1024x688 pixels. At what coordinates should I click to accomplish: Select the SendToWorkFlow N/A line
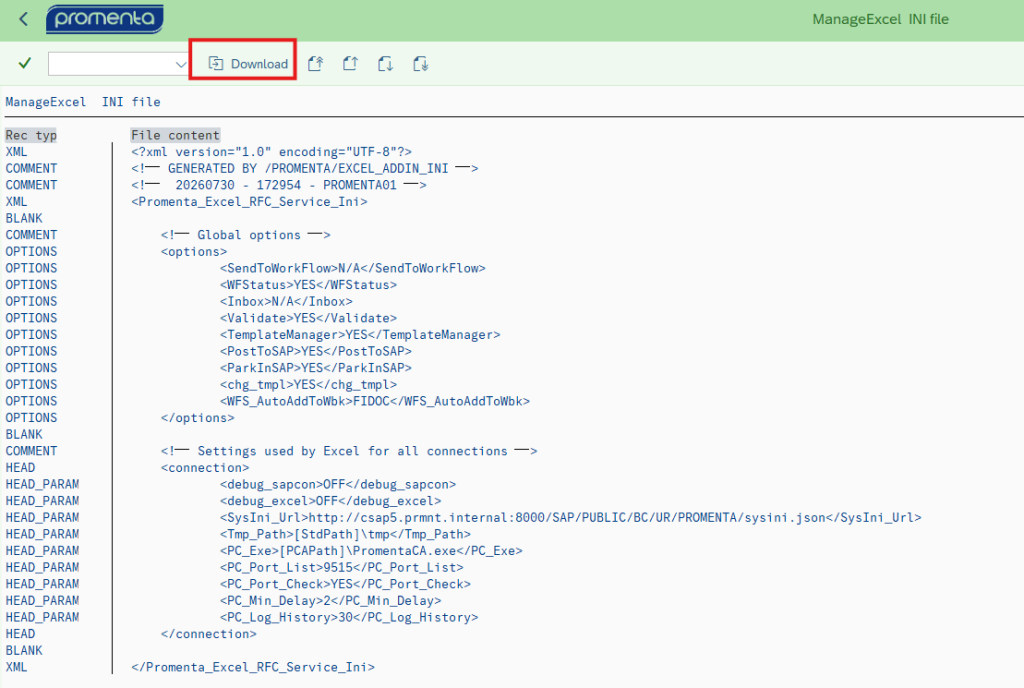click(x=353, y=268)
